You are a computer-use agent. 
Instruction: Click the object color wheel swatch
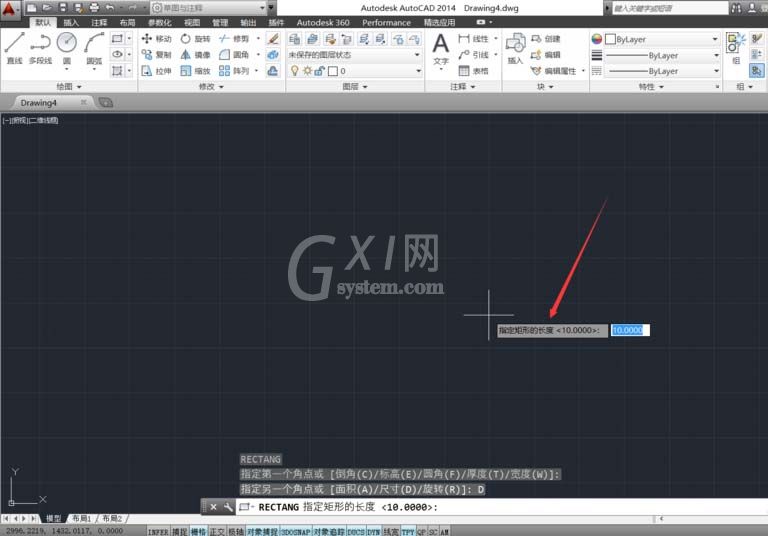(597, 39)
